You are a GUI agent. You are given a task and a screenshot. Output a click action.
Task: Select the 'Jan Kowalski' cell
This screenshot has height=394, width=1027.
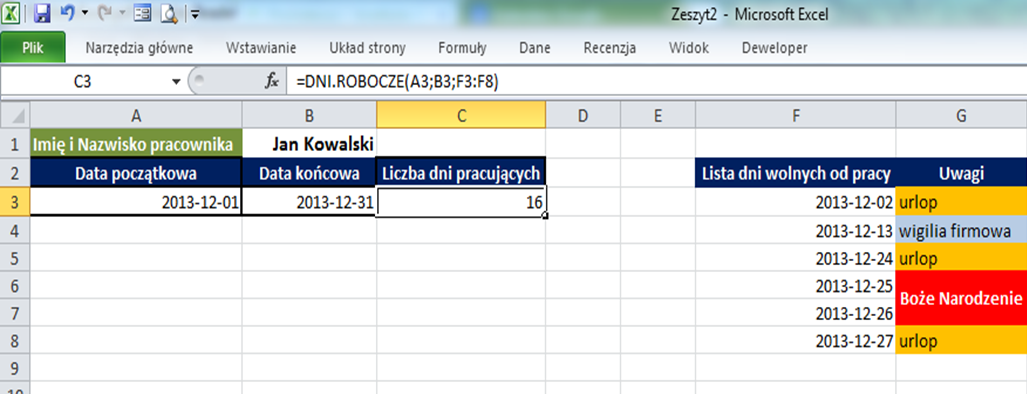309,144
